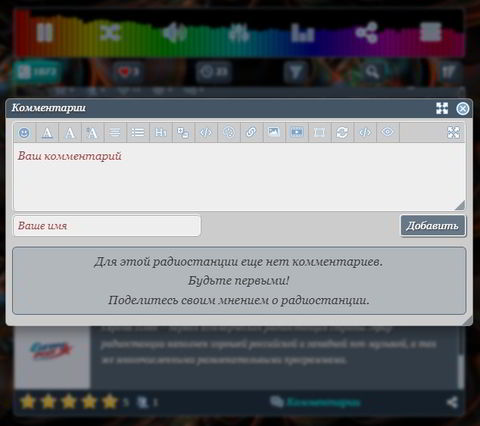Screen dimensions: 480x426
Task: Click the speaker volume icon in player
Action: point(175,33)
